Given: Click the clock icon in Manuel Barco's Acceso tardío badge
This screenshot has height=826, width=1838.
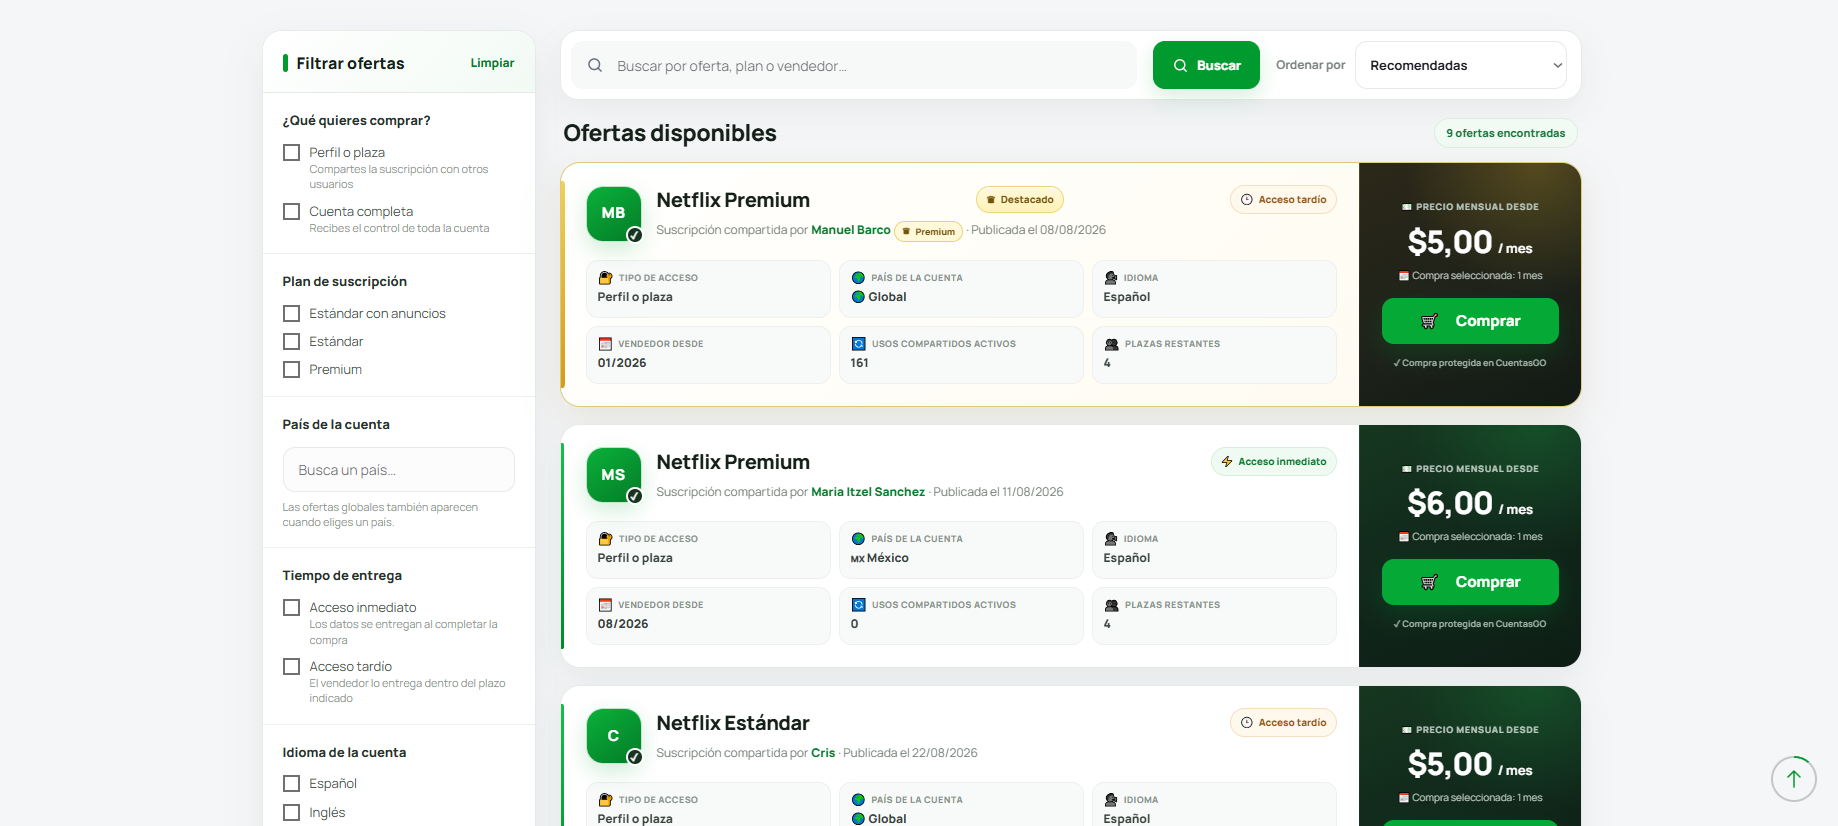Looking at the screenshot, I should pos(1247,200).
